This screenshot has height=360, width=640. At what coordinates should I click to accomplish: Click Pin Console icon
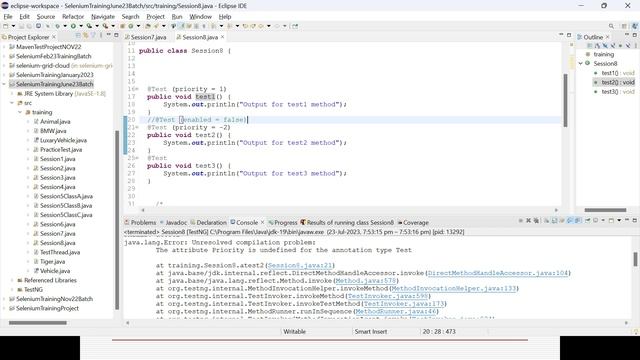[x=587, y=220]
